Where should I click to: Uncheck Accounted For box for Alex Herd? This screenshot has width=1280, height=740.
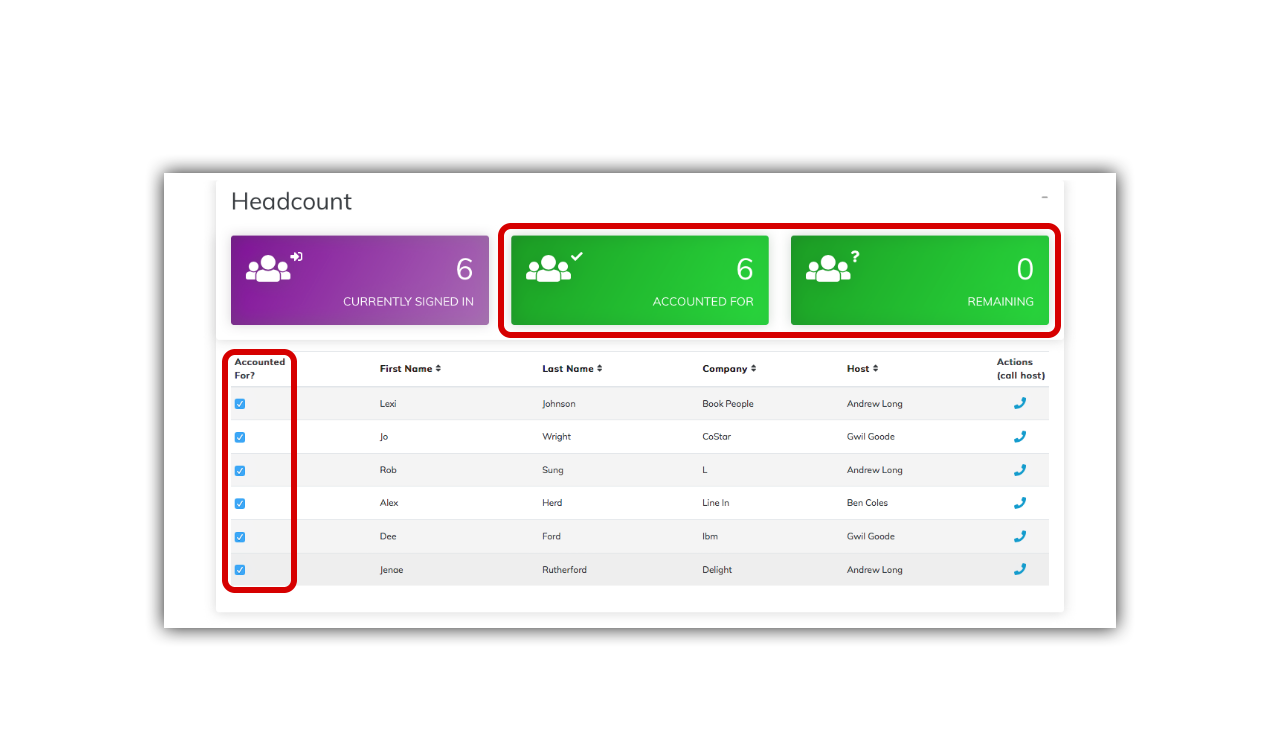coord(240,503)
